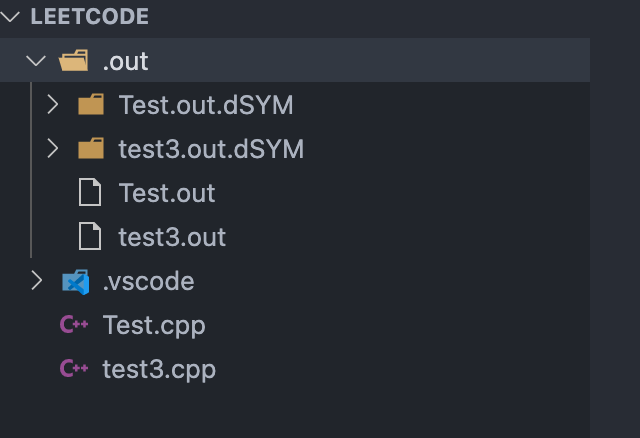The width and height of the screenshot is (640, 438).
Task: Click the test3.out.dSYM folder icon
Action: pos(91,148)
